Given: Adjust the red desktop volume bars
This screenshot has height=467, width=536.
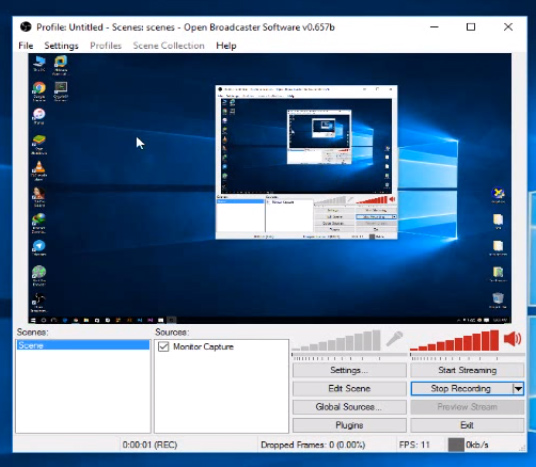Looking at the screenshot, I should pyautogui.click(x=454, y=341).
